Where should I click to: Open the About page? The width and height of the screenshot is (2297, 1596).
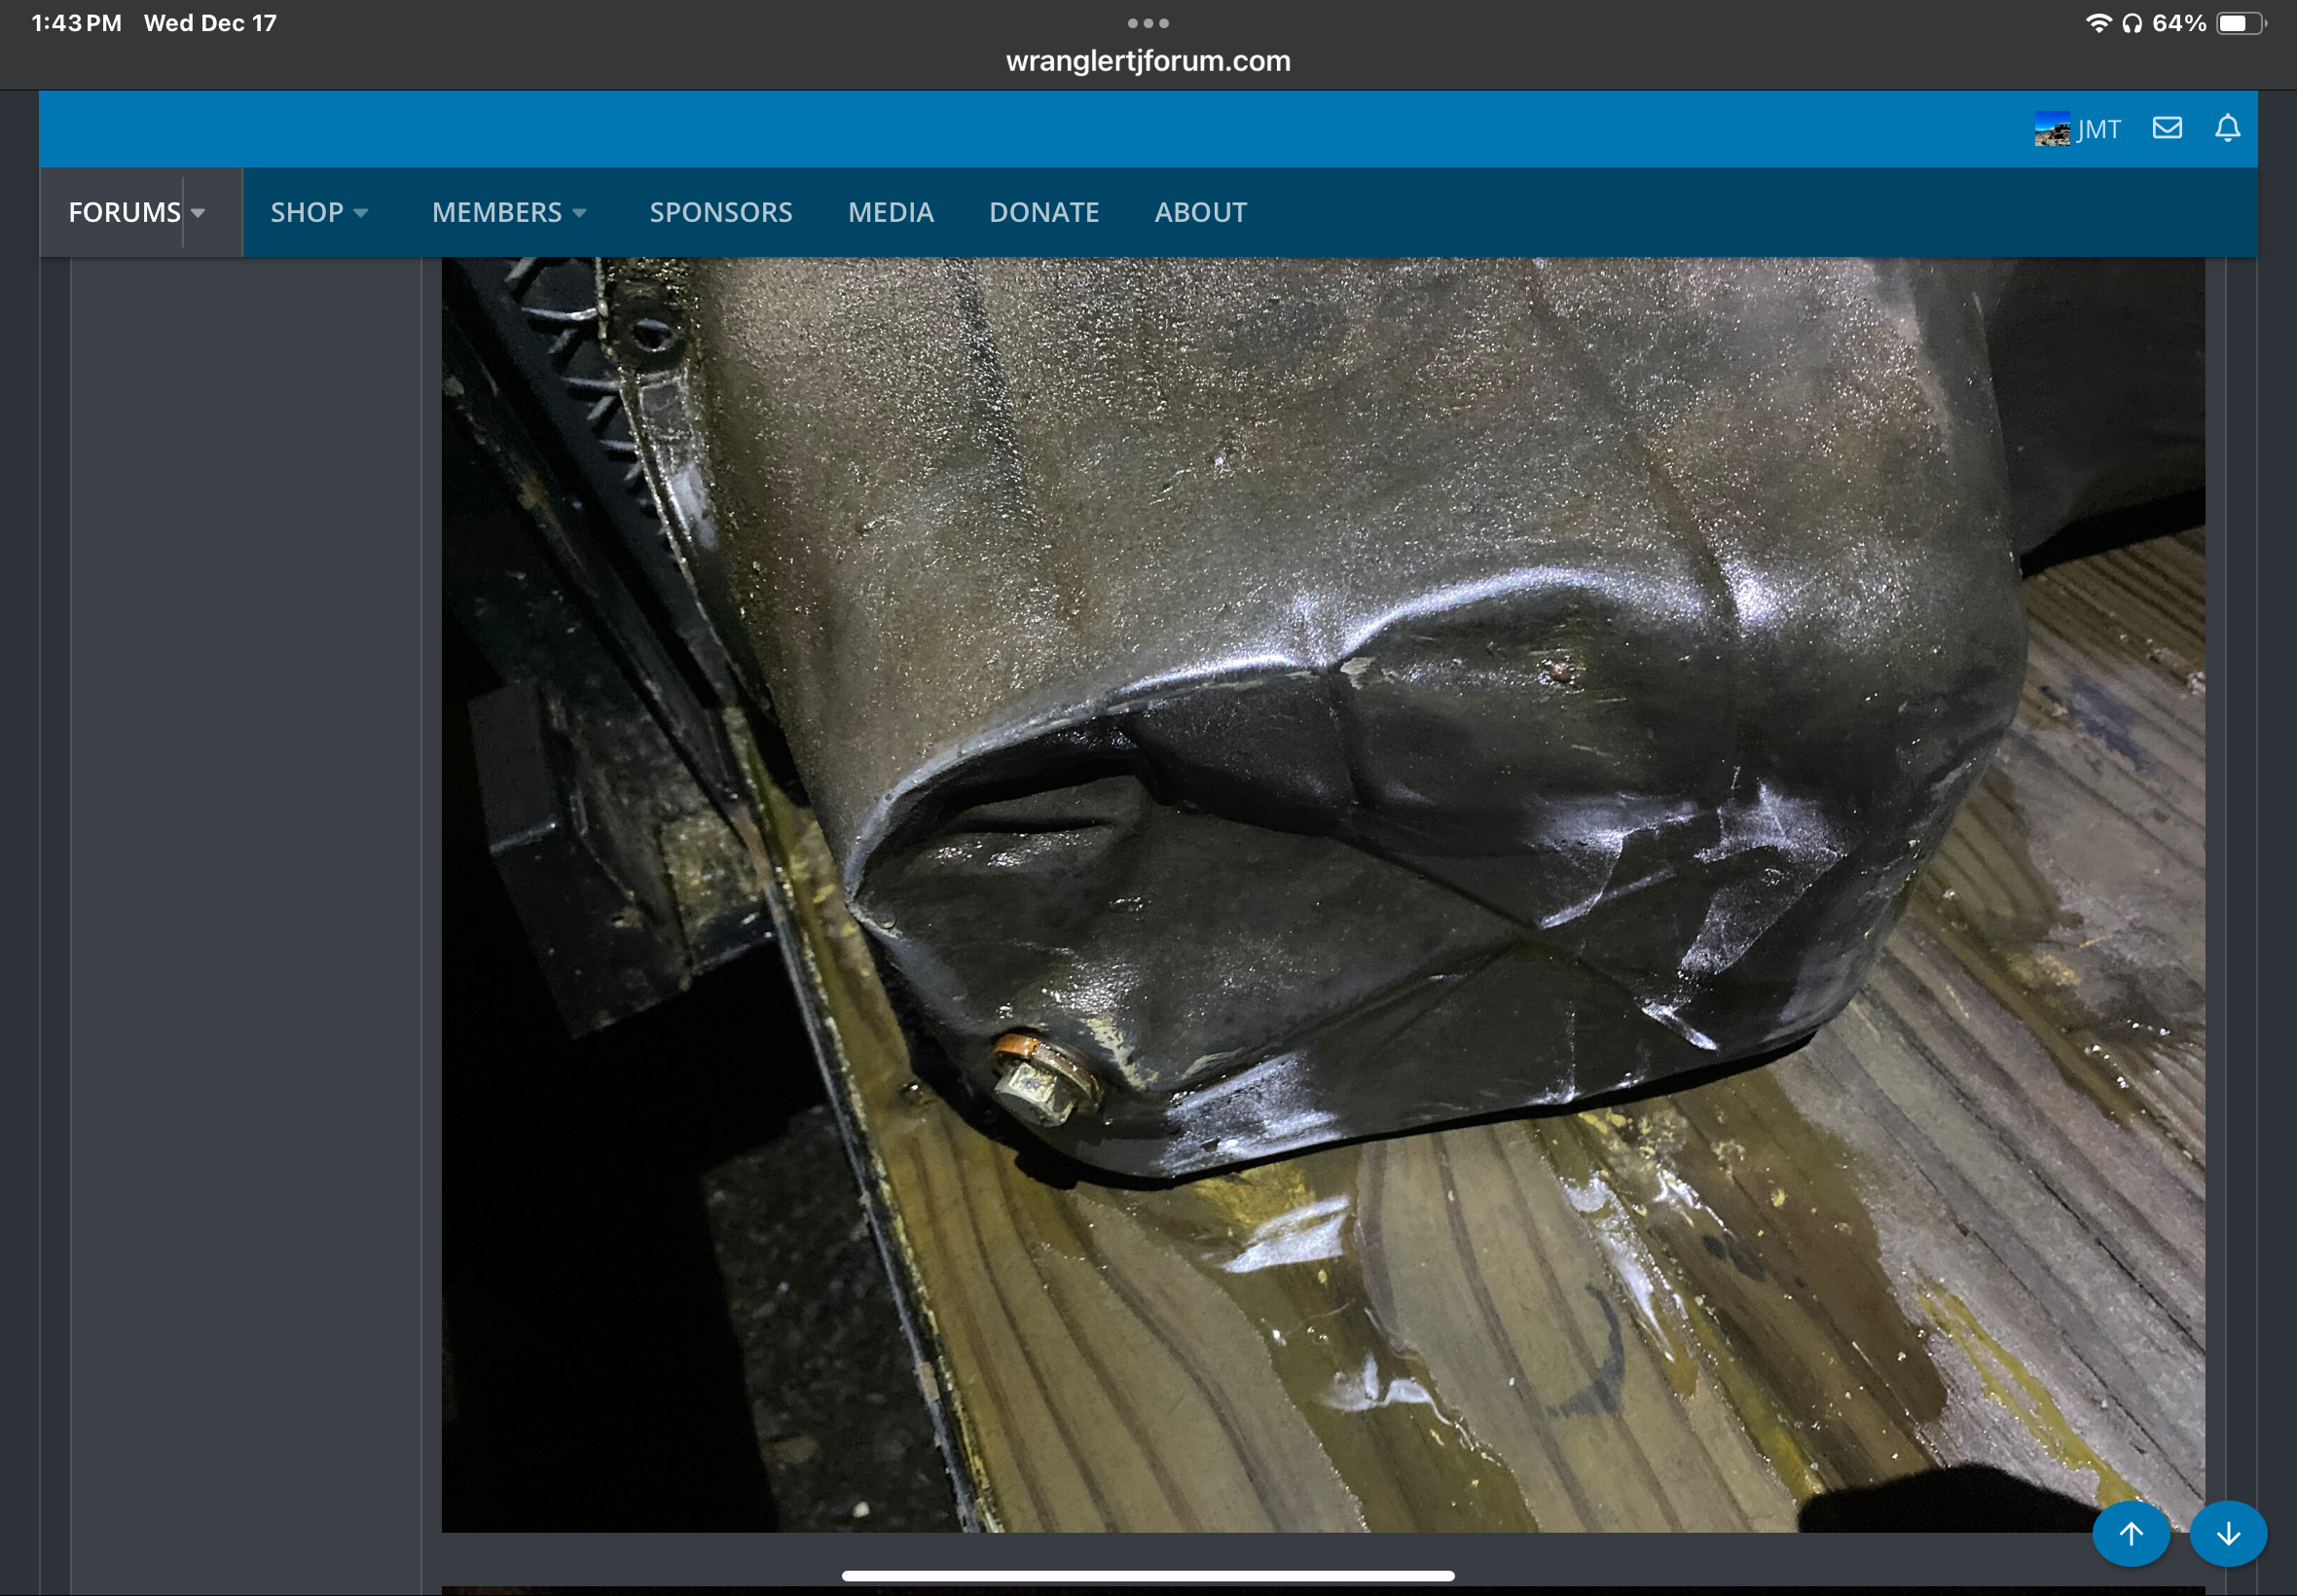pyautogui.click(x=1200, y=212)
